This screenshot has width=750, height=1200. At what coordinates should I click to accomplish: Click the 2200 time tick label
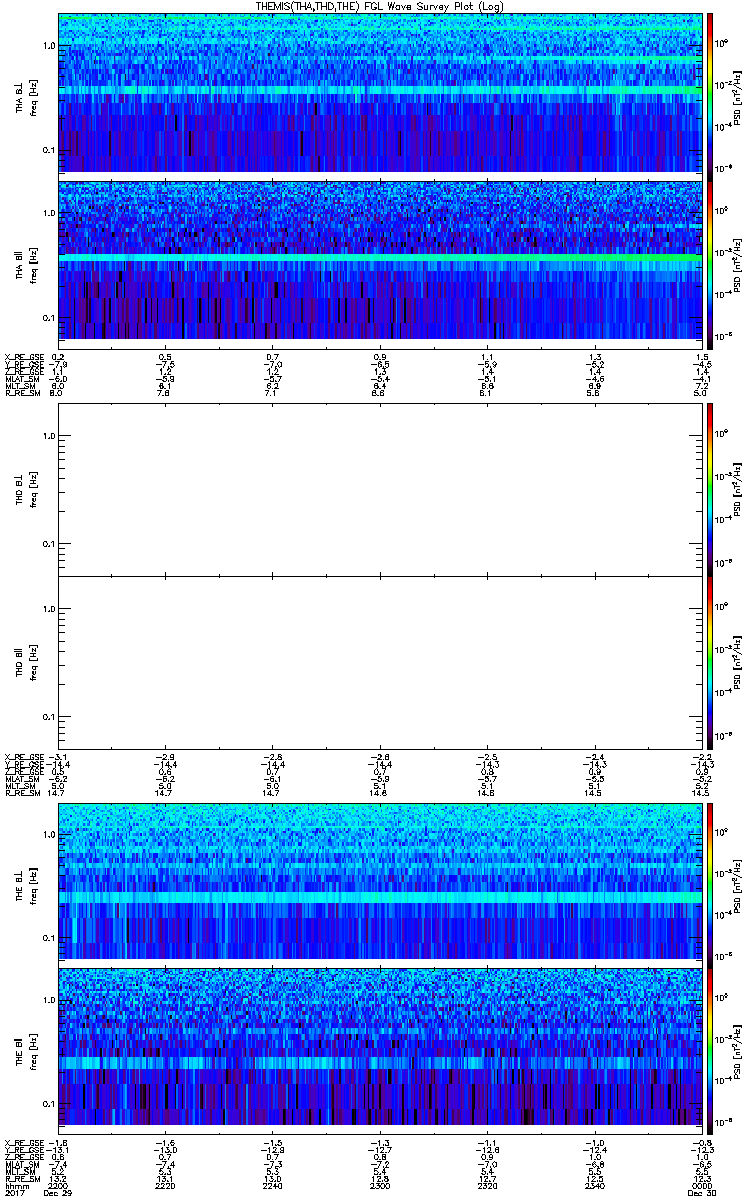pos(58,1187)
